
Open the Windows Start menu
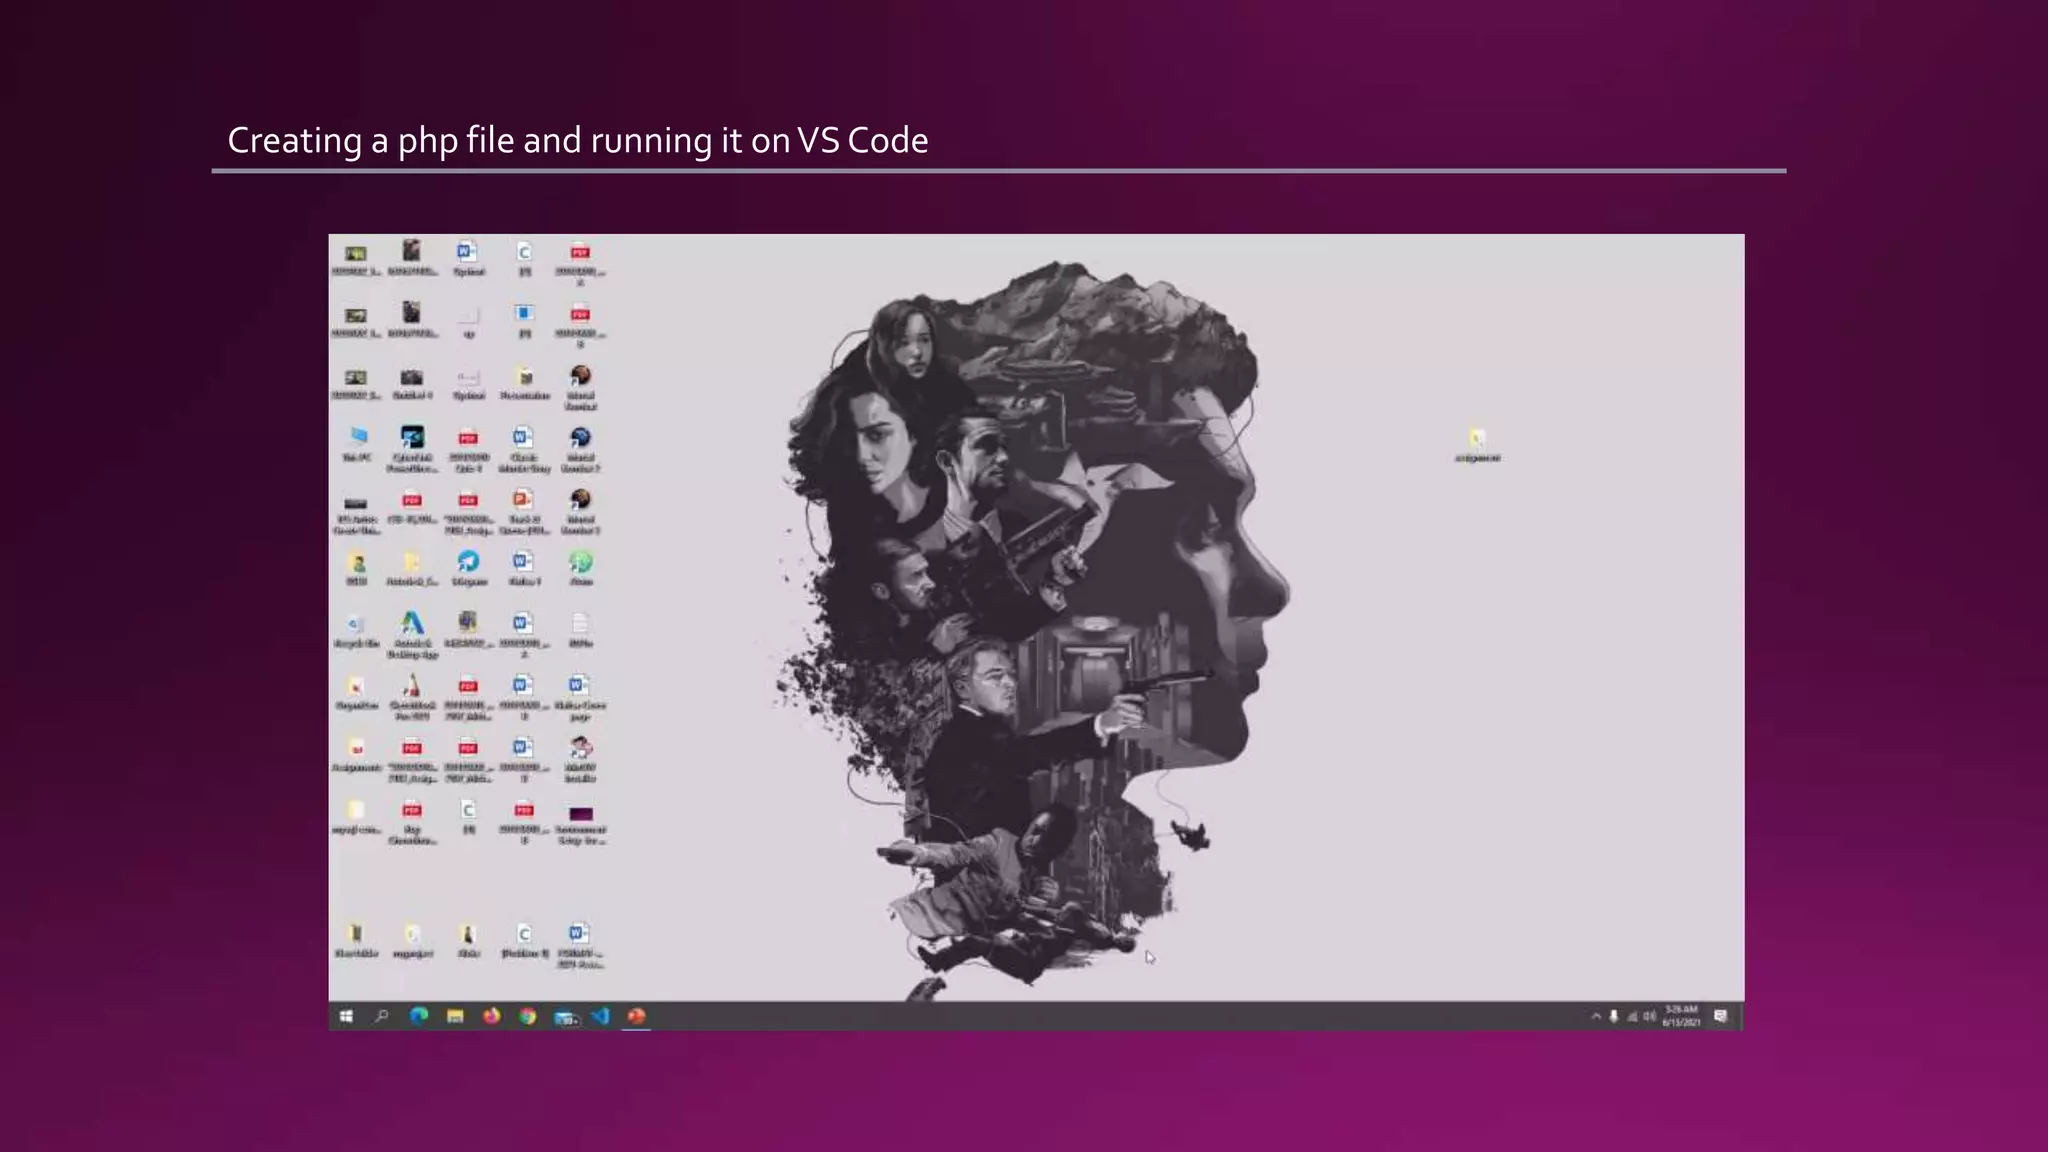pos(346,1016)
